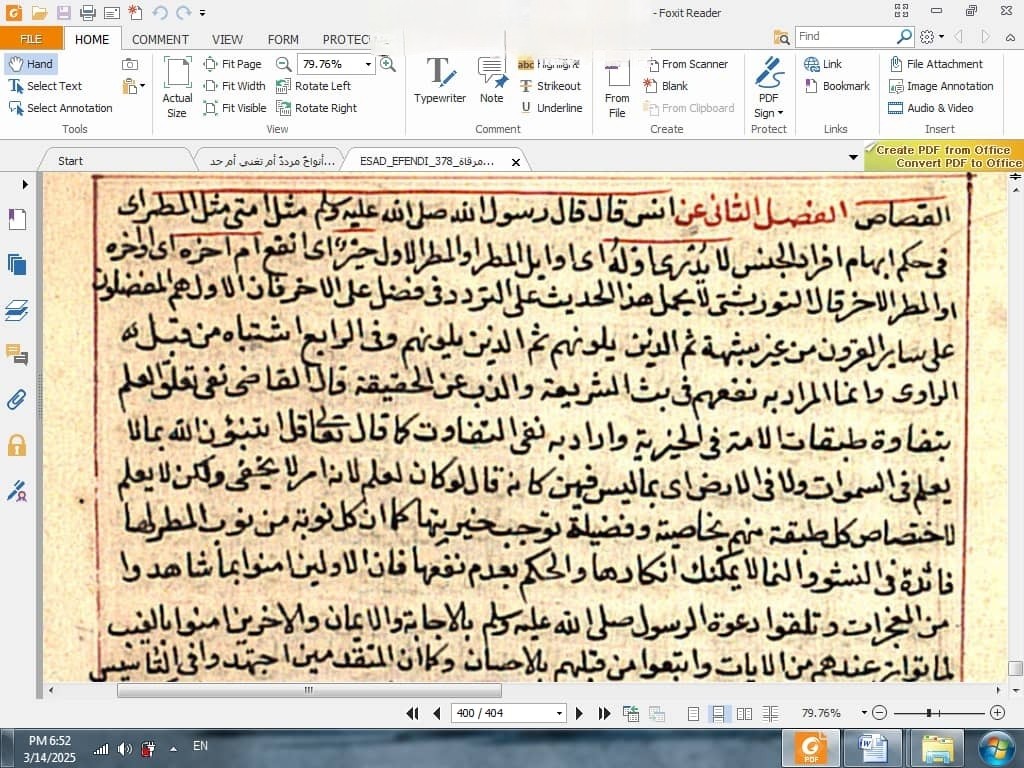Open the Security panel lock icon

[x=16, y=445]
